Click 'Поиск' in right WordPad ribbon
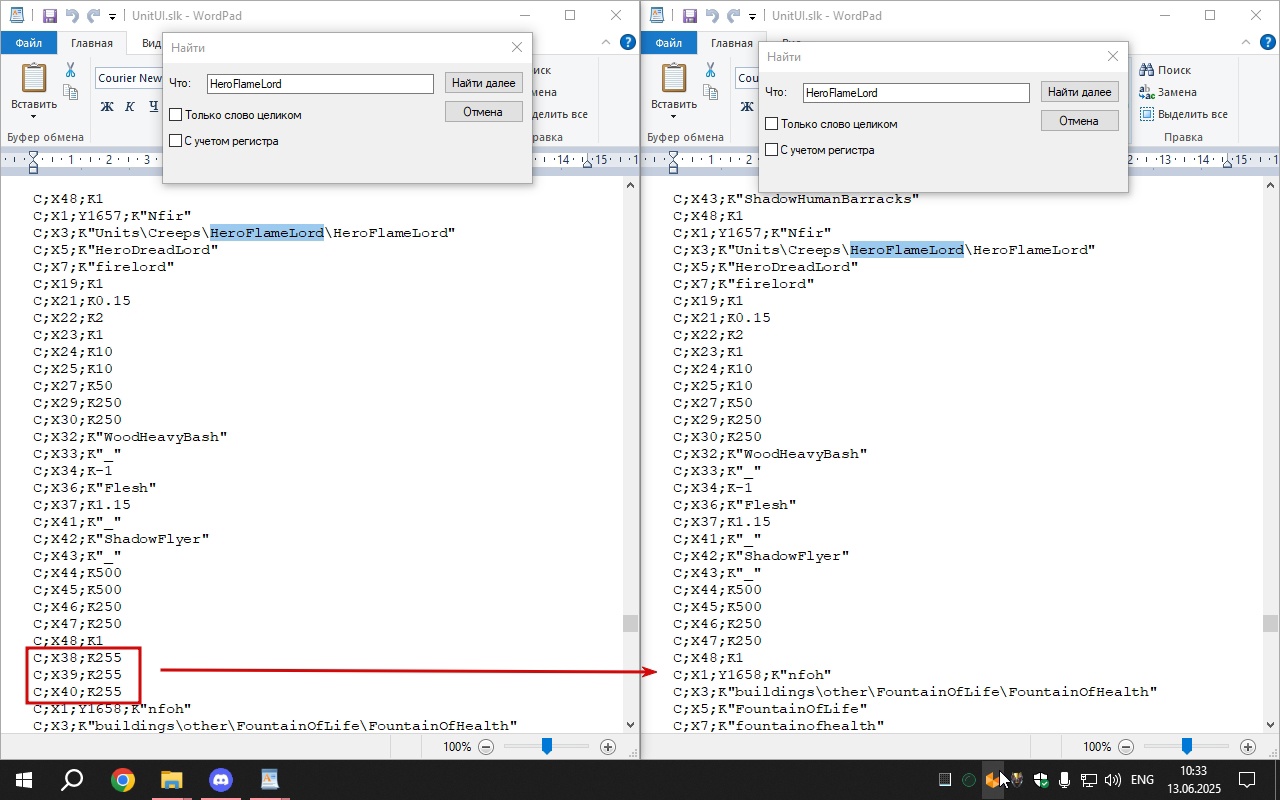The width and height of the screenshot is (1280, 800). click(1165, 70)
